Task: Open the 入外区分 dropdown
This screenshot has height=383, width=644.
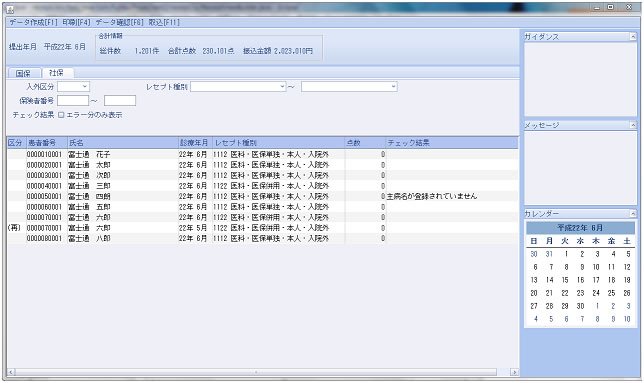Action: (x=74, y=87)
